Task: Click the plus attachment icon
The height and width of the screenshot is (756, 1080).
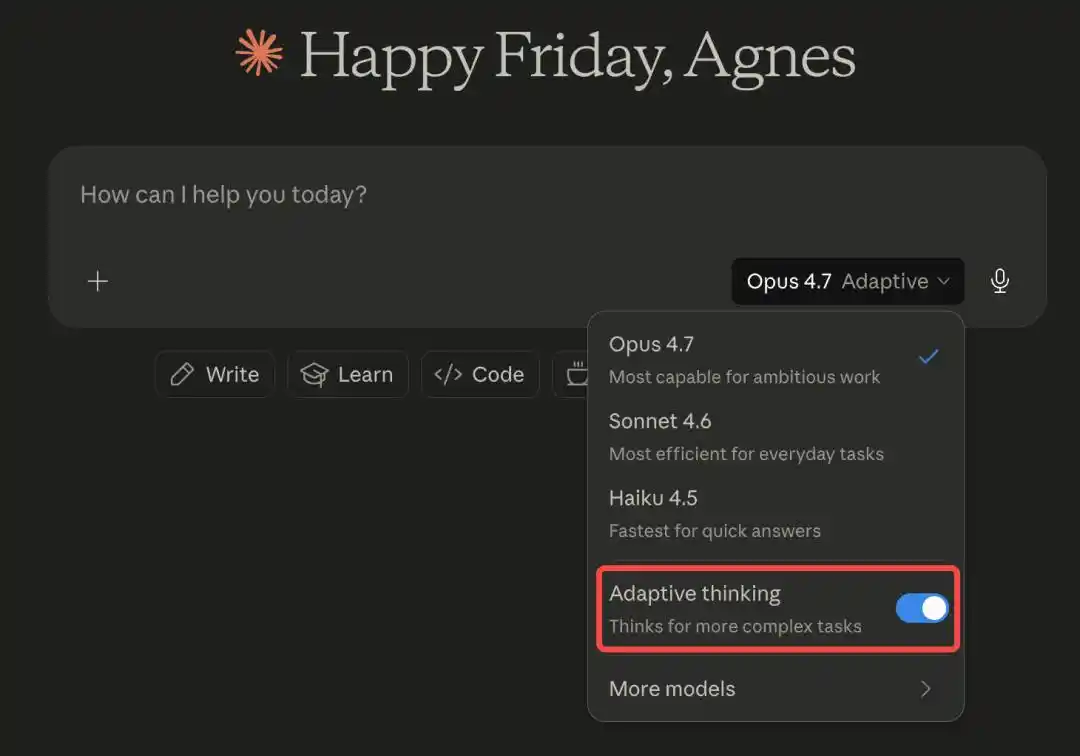Action: pos(98,282)
